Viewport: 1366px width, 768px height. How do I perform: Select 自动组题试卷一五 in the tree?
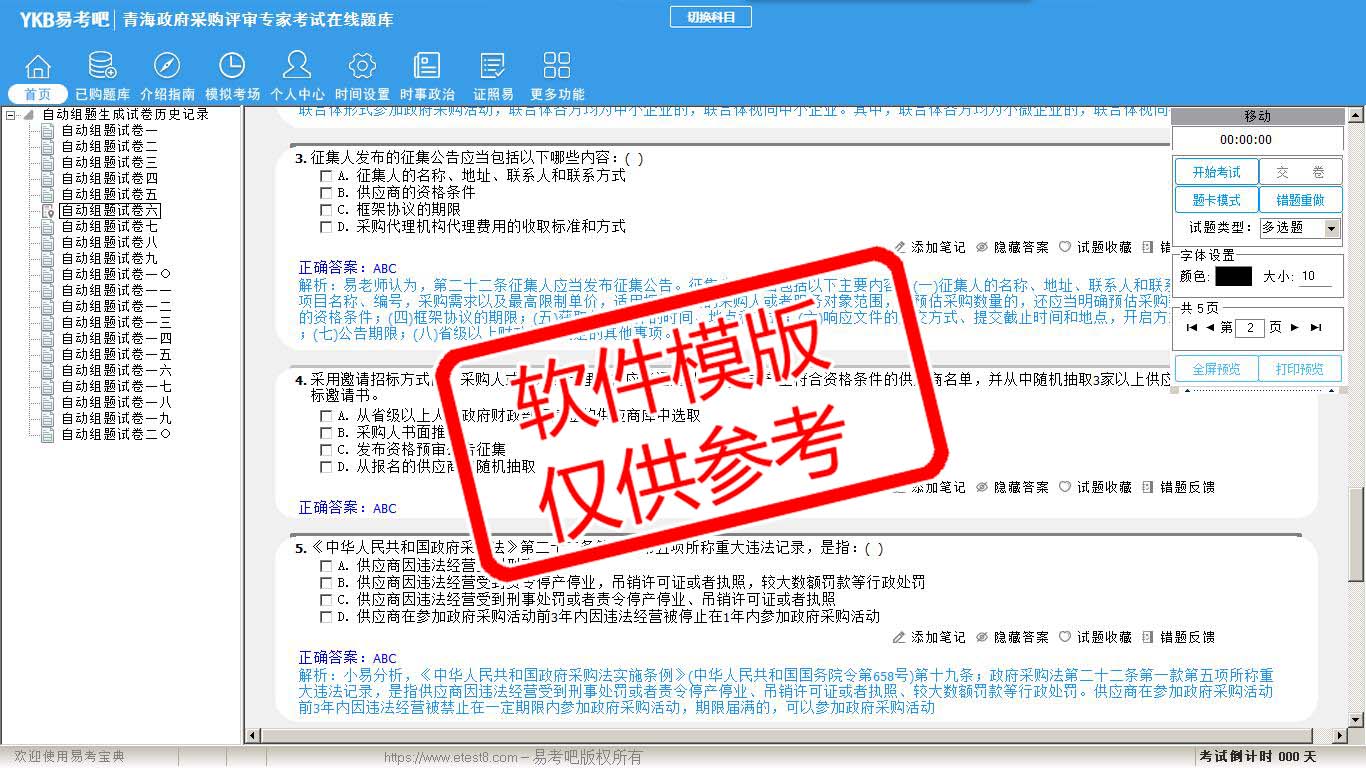click(x=116, y=355)
